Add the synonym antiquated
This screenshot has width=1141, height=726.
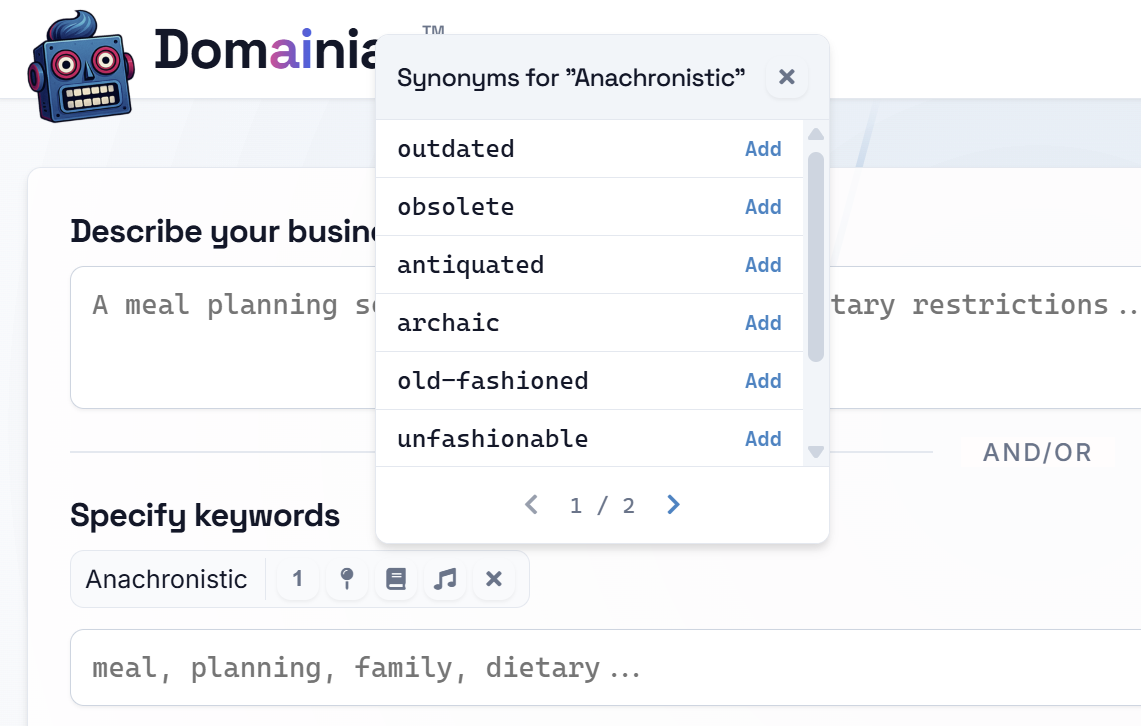coord(763,264)
